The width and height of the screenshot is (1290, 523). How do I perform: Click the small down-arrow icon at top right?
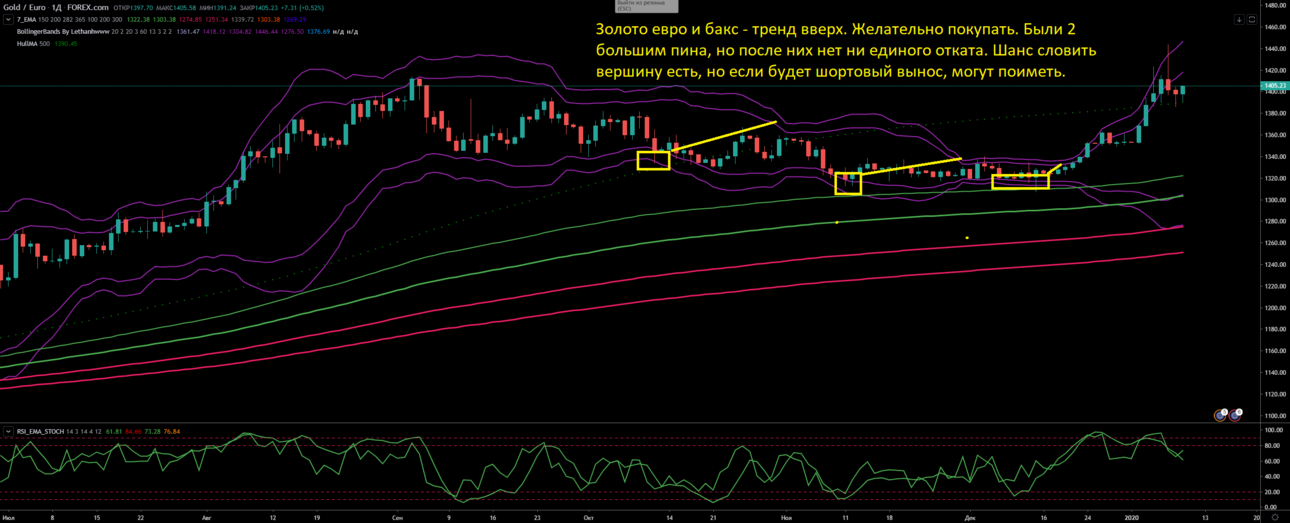point(1239,19)
